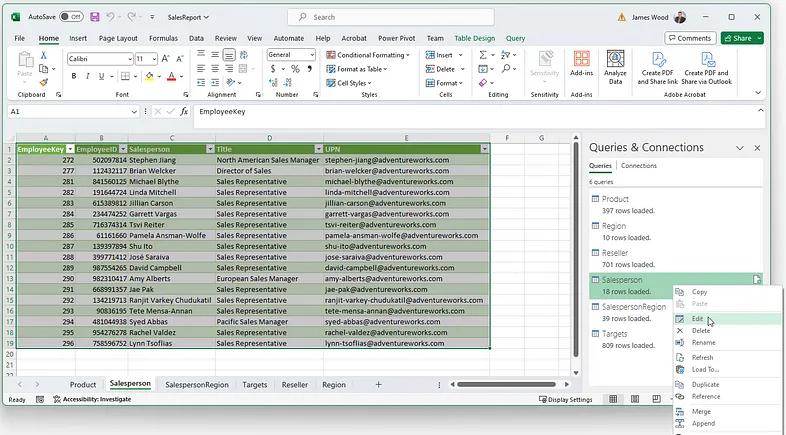Click the Center align icon
786x435 pixels.
215,69
